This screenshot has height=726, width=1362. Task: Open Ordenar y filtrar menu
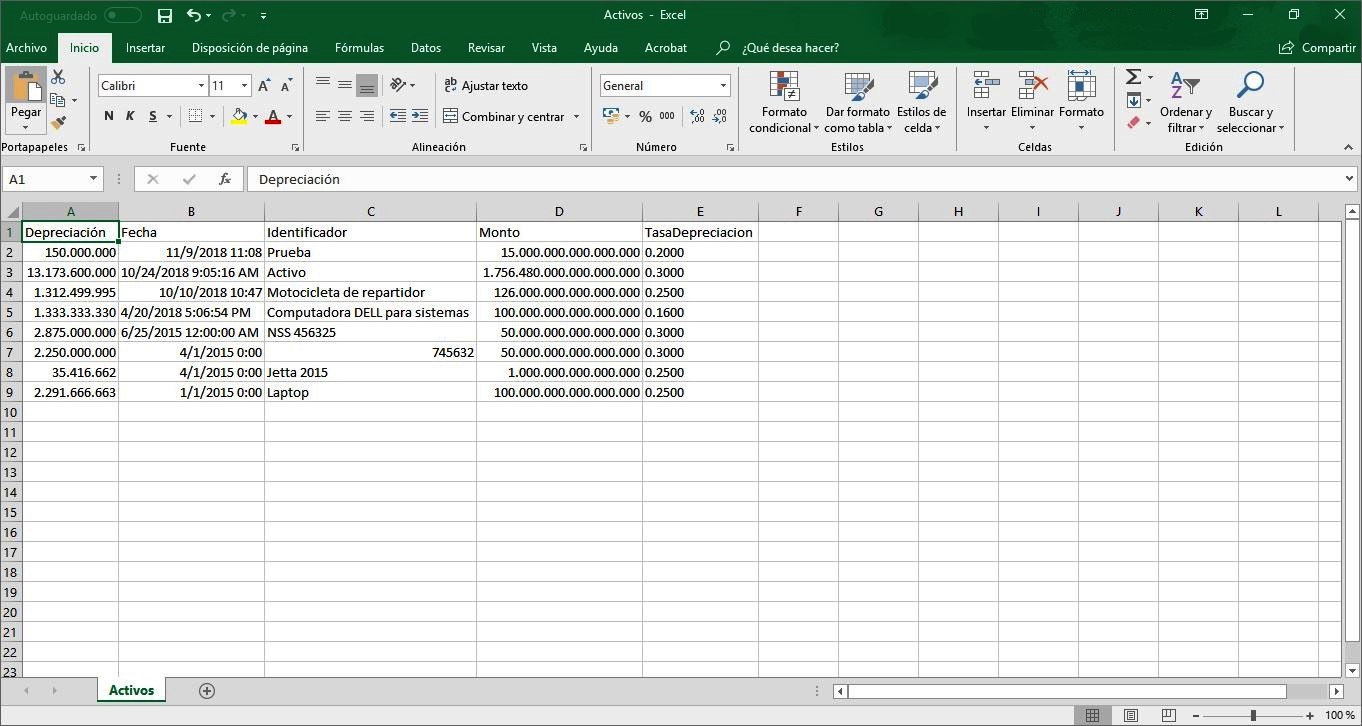pos(1185,102)
